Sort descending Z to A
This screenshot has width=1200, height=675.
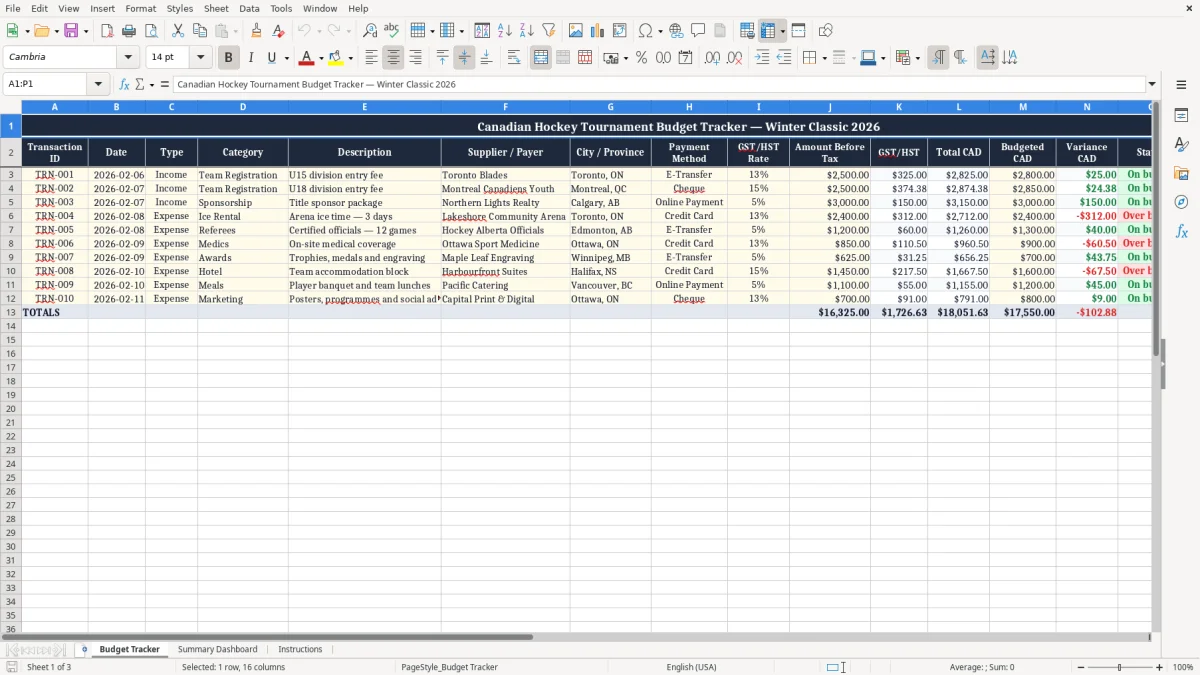(x=527, y=31)
